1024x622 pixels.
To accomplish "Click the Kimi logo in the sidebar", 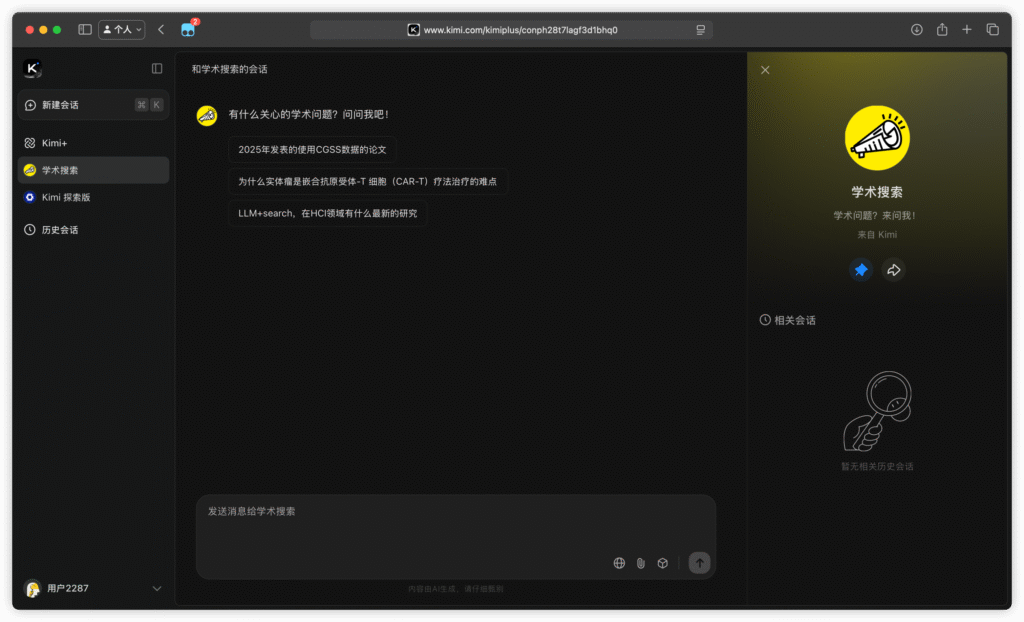I will [x=33, y=68].
